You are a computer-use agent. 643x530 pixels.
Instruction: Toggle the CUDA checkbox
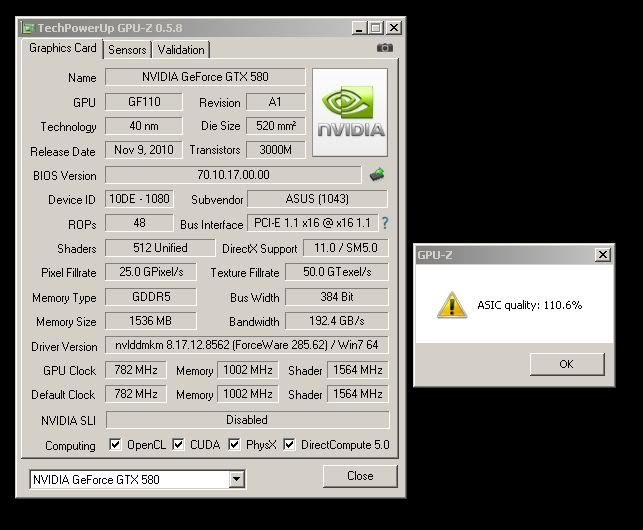pyautogui.click(x=178, y=444)
